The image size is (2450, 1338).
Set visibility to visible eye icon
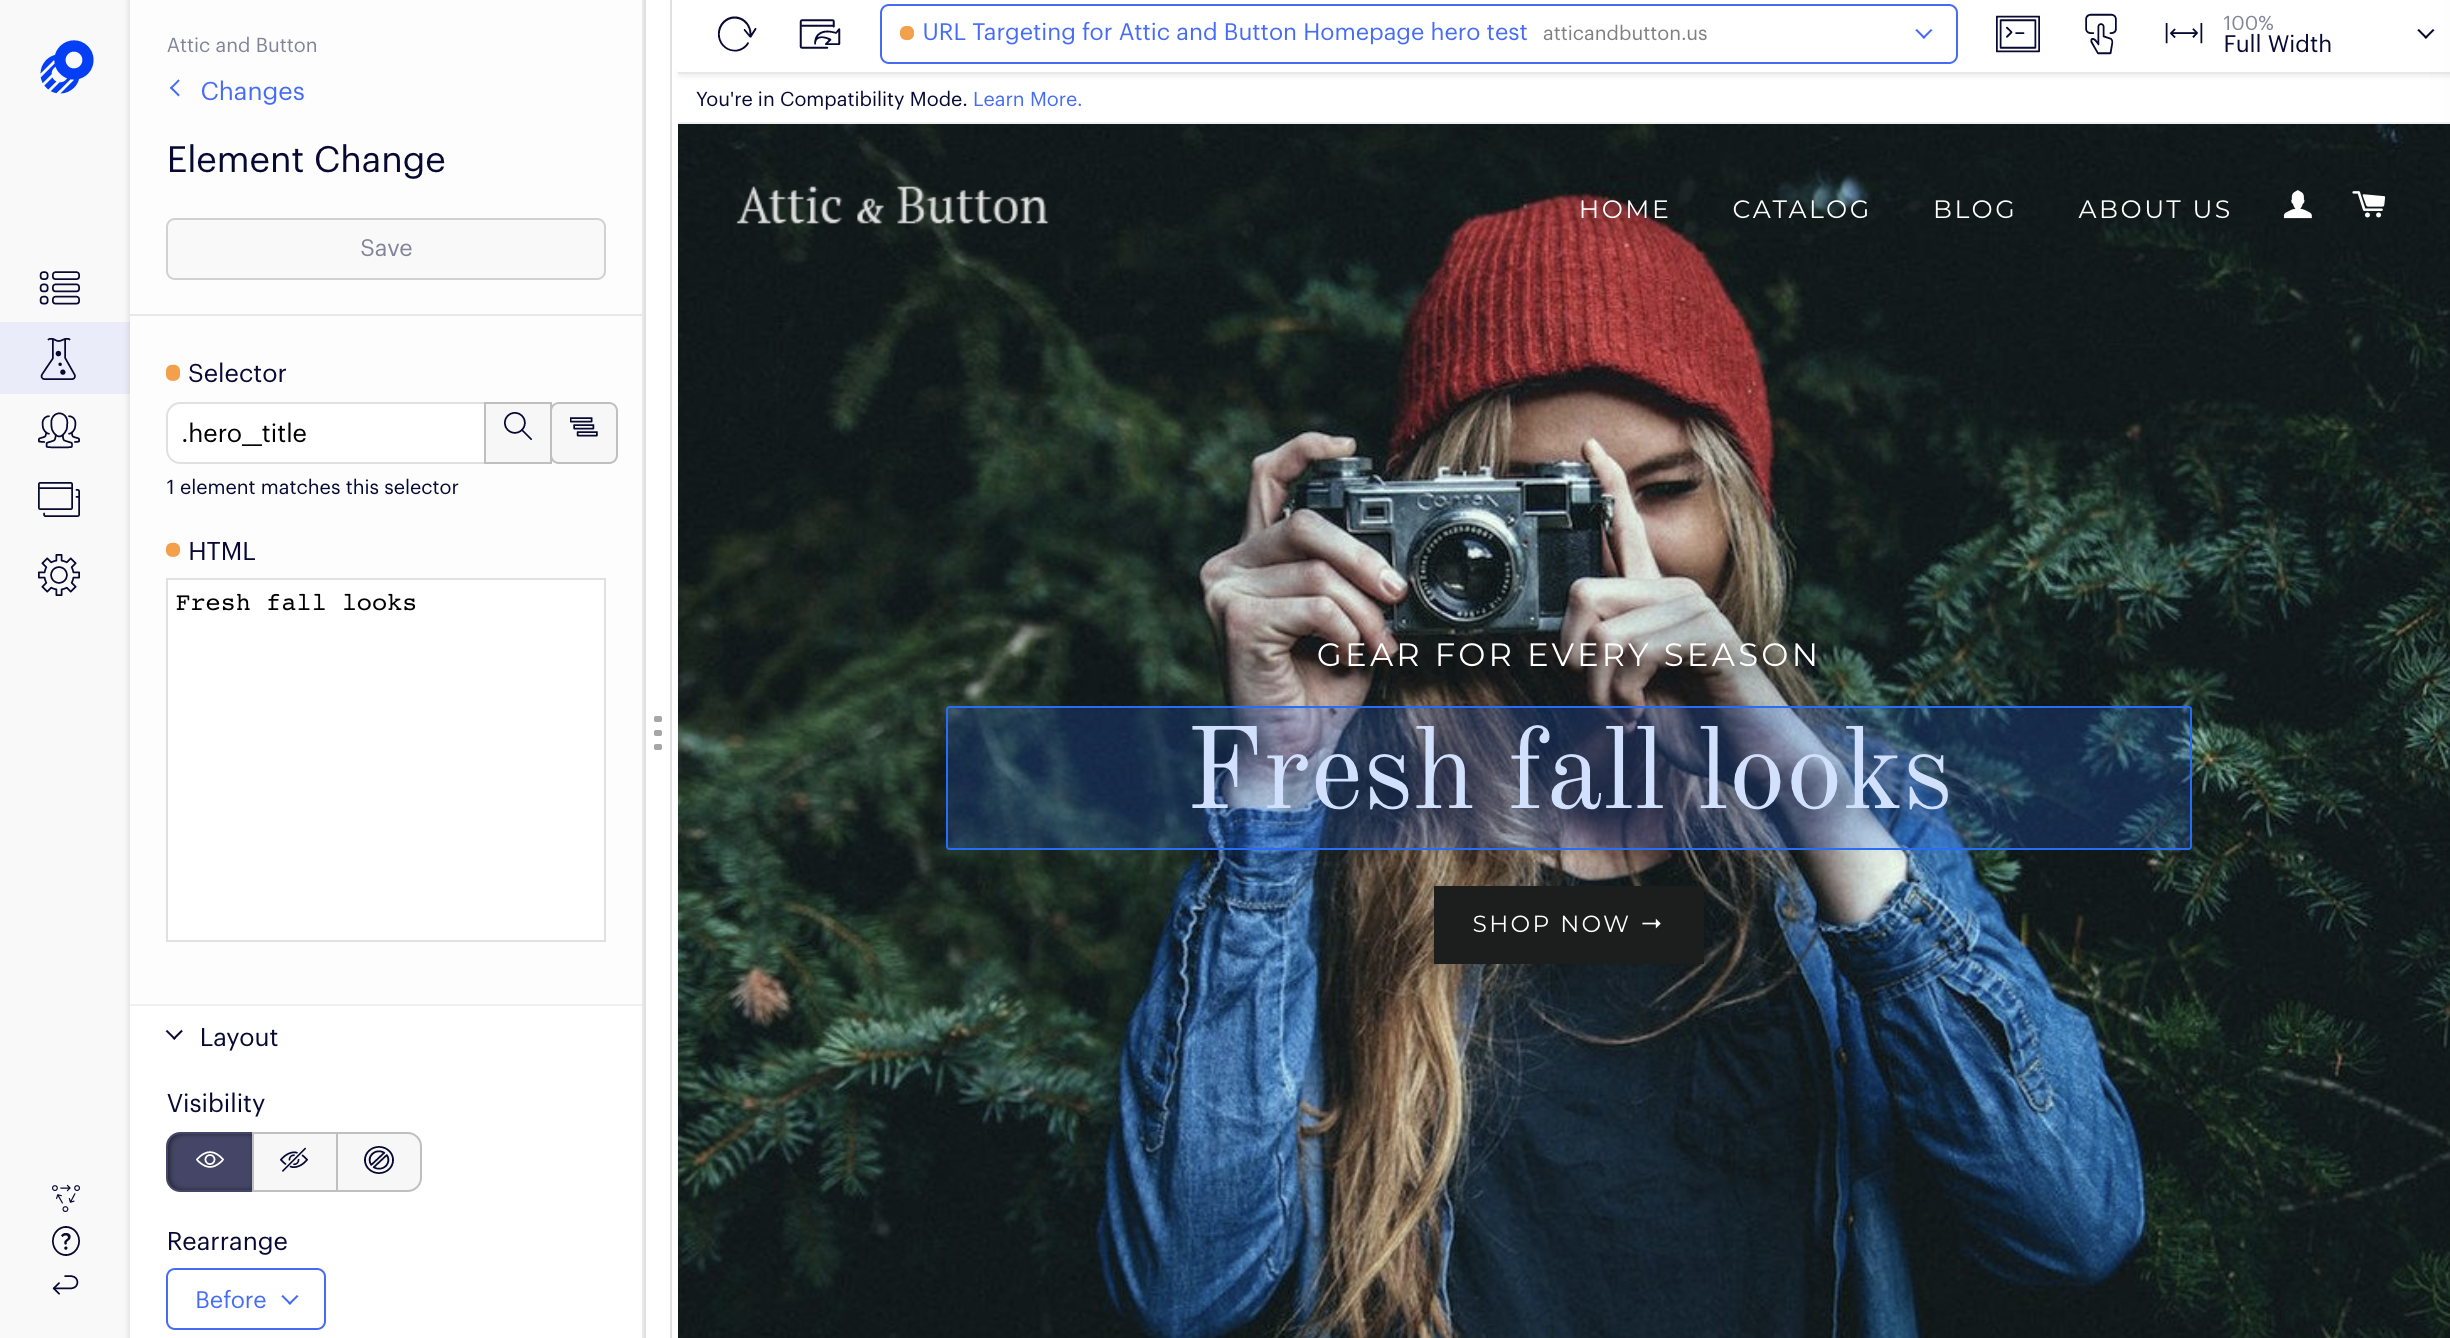(x=209, y=1161)
